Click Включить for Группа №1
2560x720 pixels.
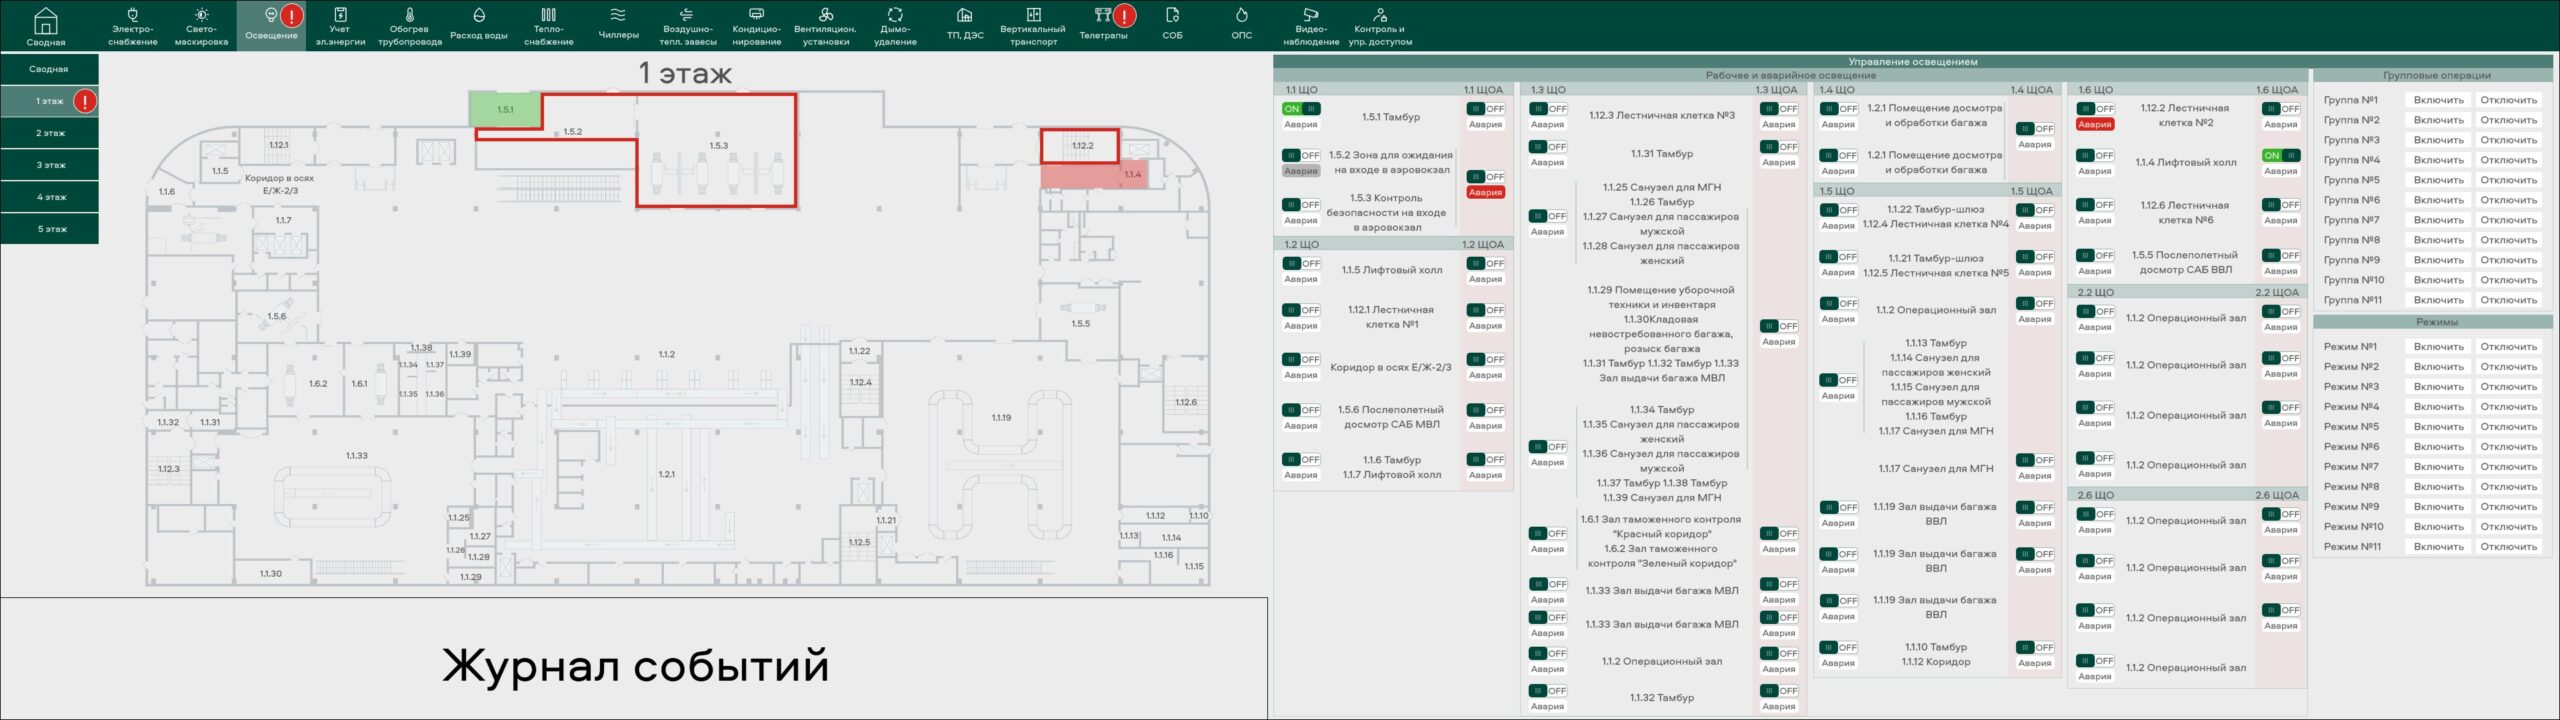coord(2438,100)
